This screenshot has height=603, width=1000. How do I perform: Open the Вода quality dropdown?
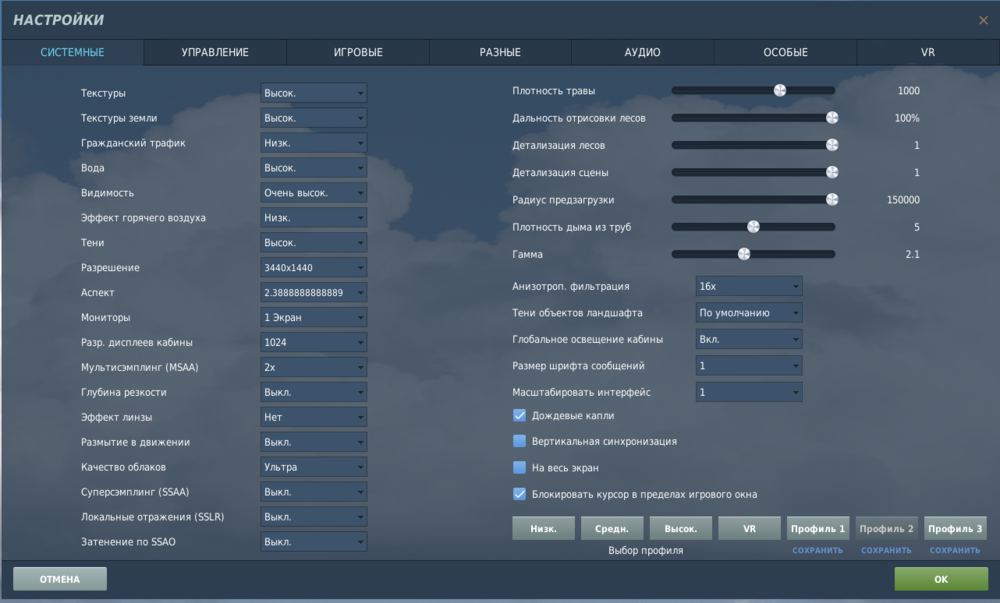point(313,167)
